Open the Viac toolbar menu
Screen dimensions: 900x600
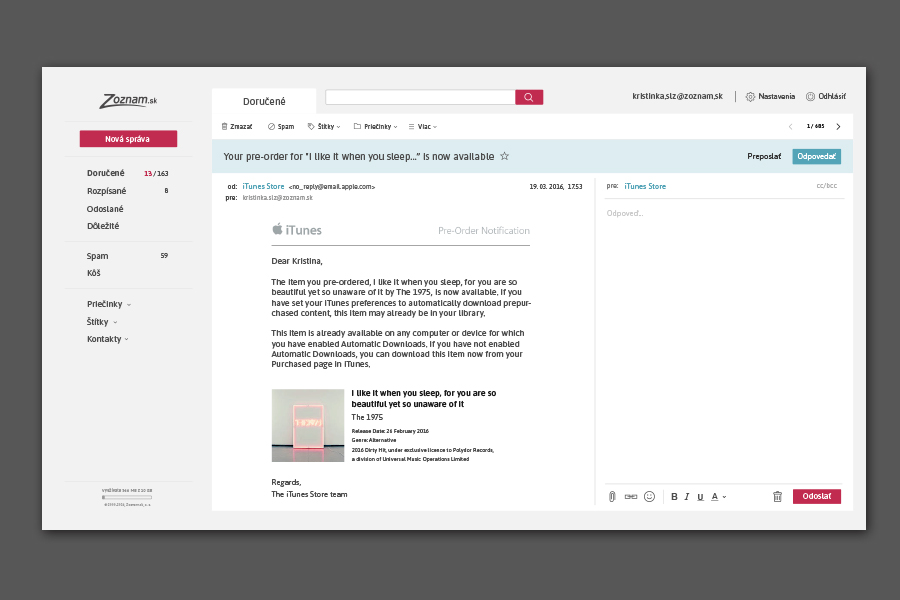click(x=423, y=127)
